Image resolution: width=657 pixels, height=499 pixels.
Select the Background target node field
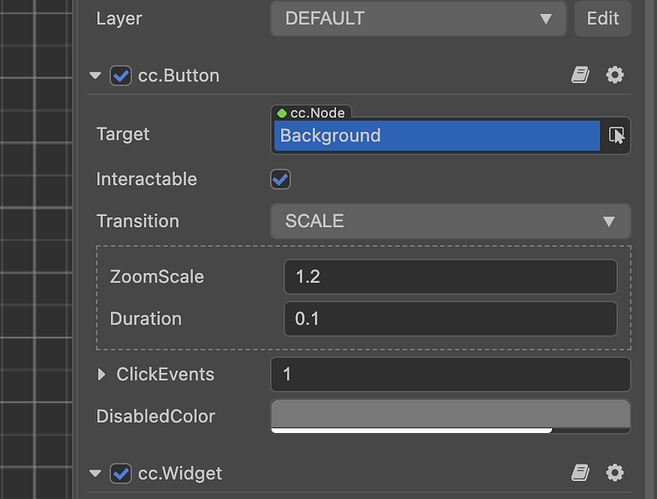point(436,136)
